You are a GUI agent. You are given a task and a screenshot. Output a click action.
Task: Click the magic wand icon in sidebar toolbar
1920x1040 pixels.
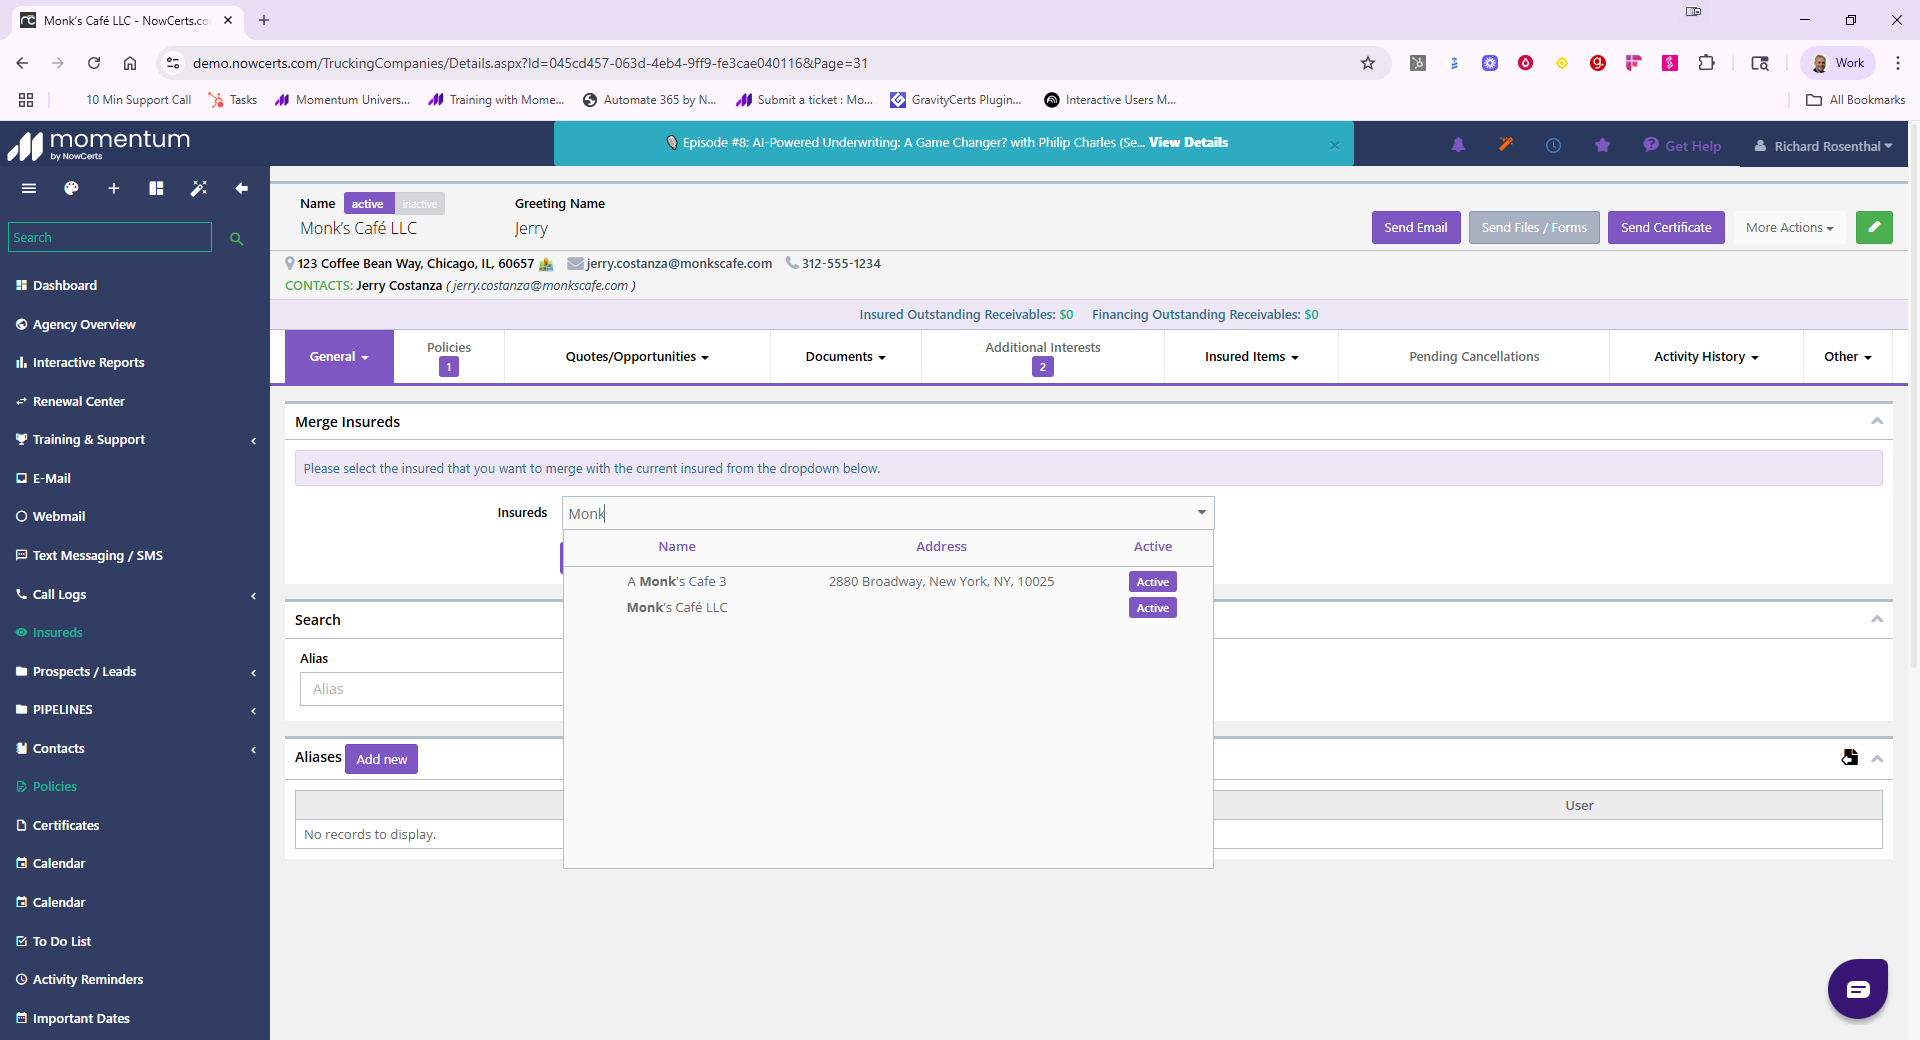(199, 188)
